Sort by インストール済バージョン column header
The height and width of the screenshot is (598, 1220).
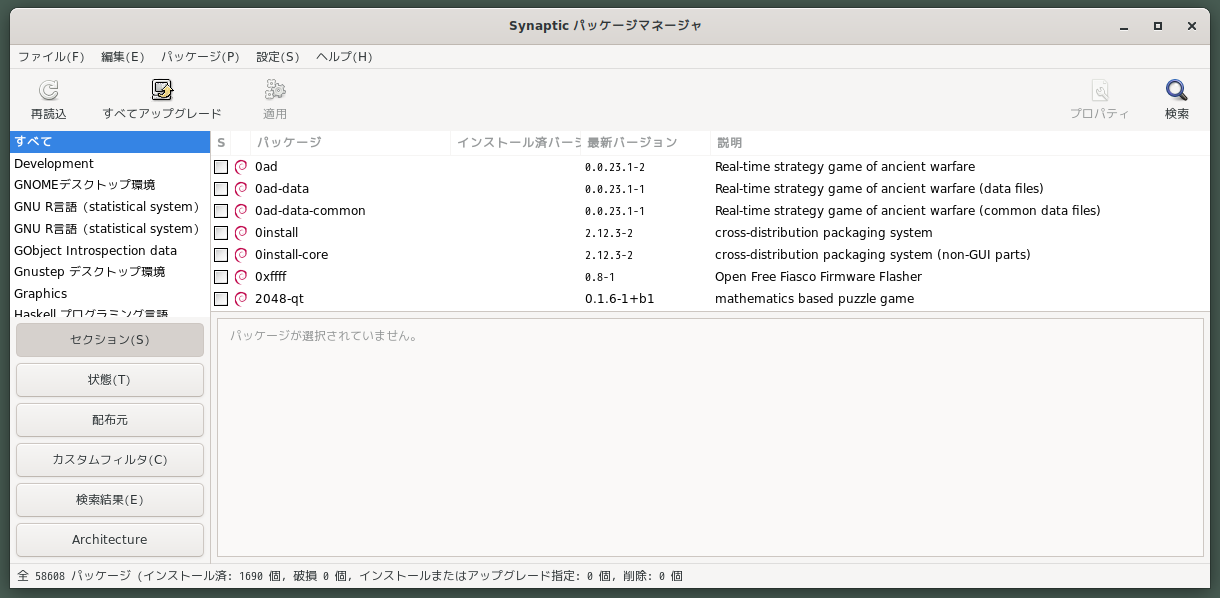516,143
